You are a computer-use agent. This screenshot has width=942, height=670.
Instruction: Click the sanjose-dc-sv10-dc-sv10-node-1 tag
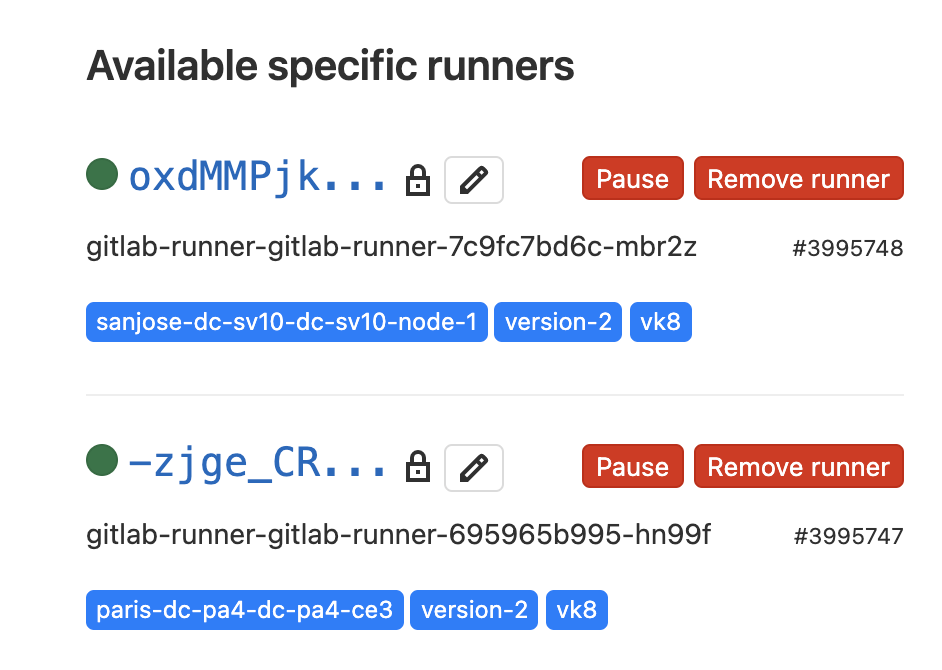[287, 322]
